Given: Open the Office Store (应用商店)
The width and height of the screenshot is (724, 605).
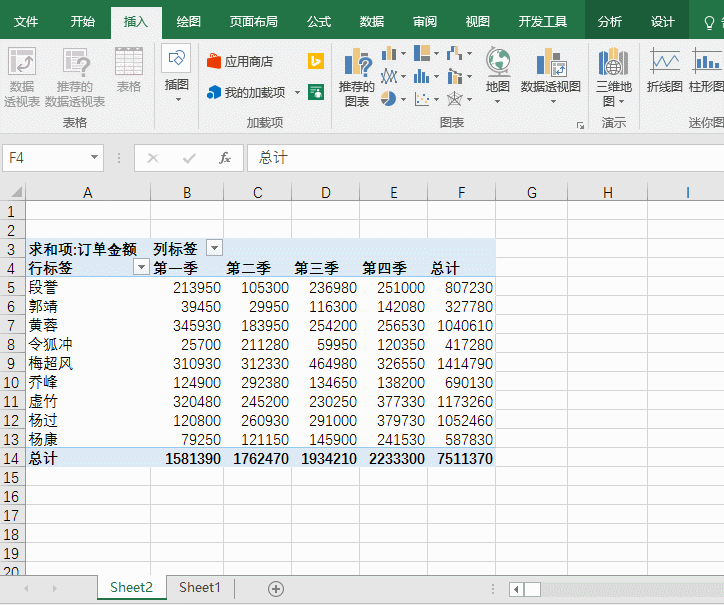Looking at the screenshot, I should [x=240, y=61].
